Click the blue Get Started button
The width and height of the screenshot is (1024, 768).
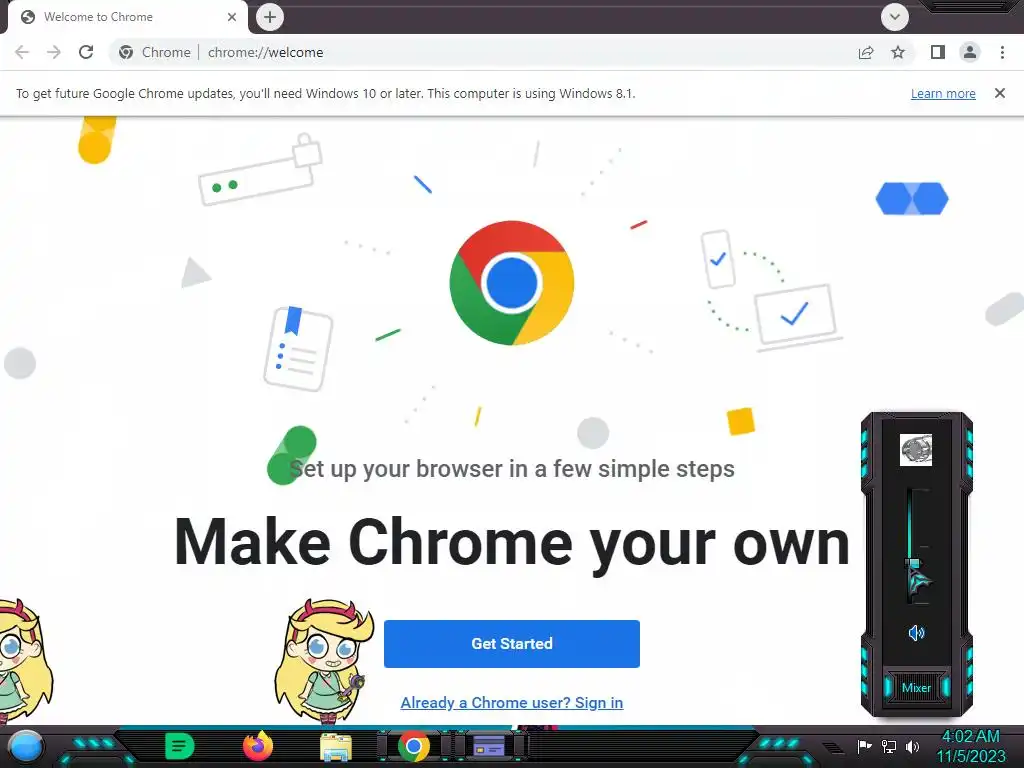(x=511, y=643)
